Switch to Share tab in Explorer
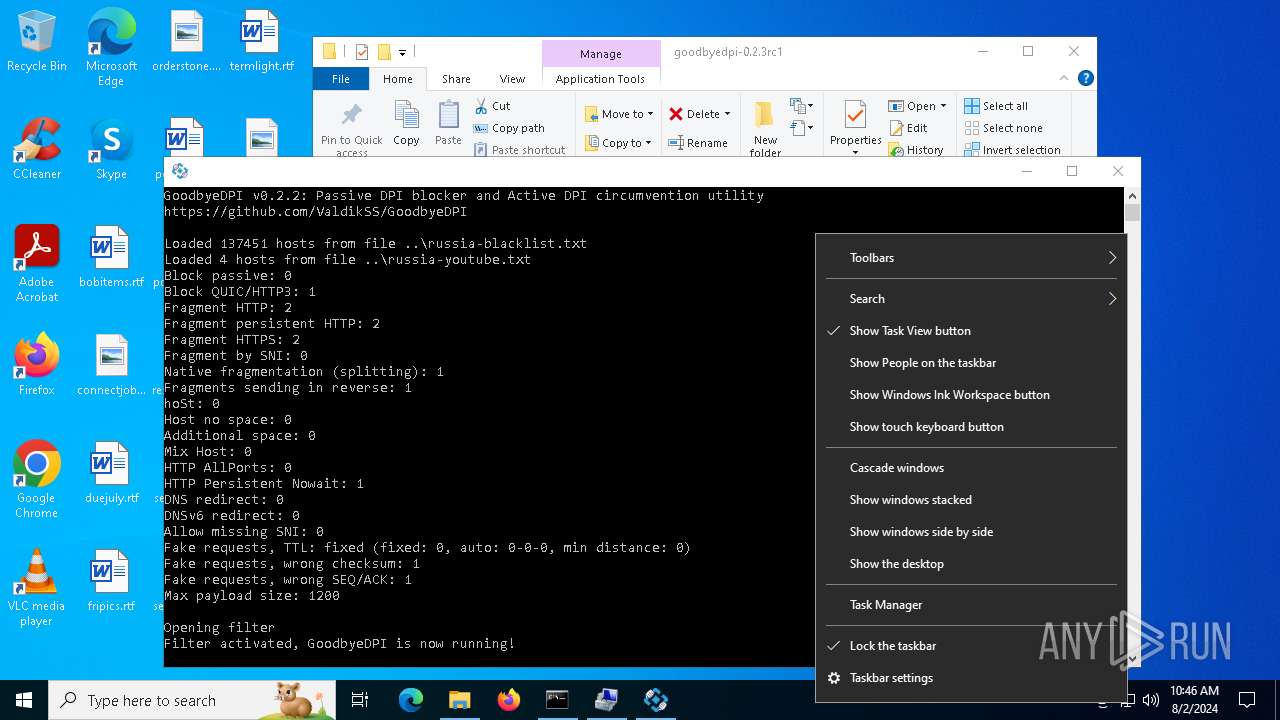The image size is (1280, 720). click(x=456, y=79)
